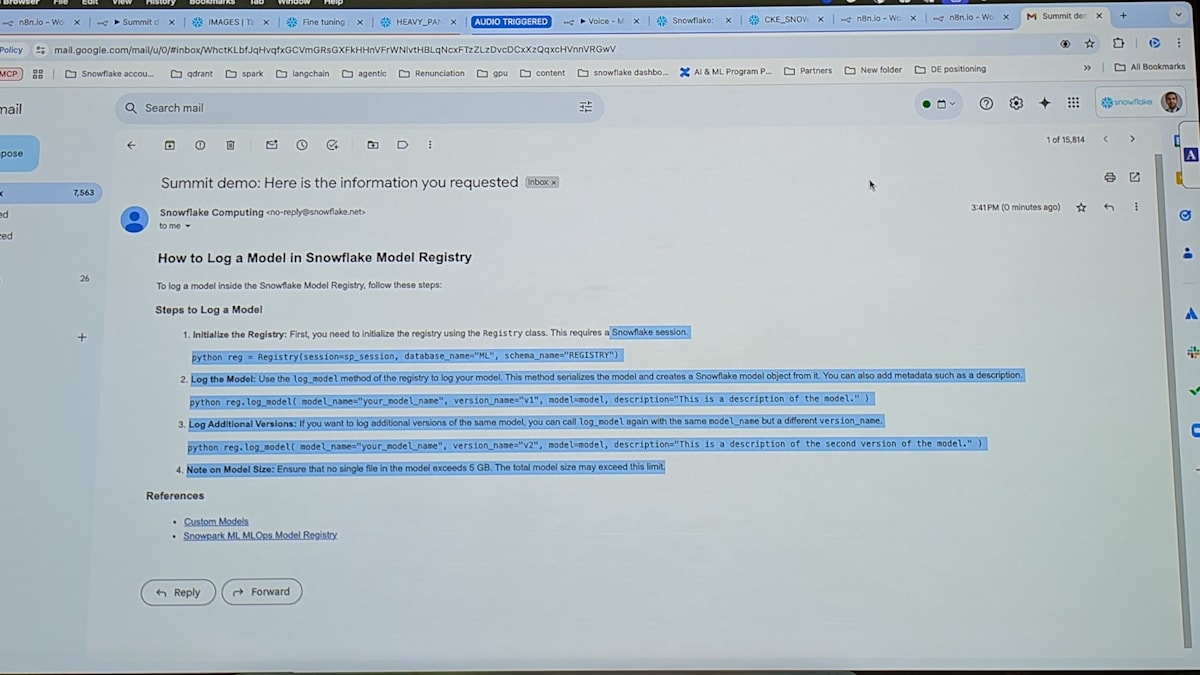The height and width of the screenshot is (675, 1200).
Task: Open the Bookmarks menu in the menu bar
Action: tap(212, 3)
